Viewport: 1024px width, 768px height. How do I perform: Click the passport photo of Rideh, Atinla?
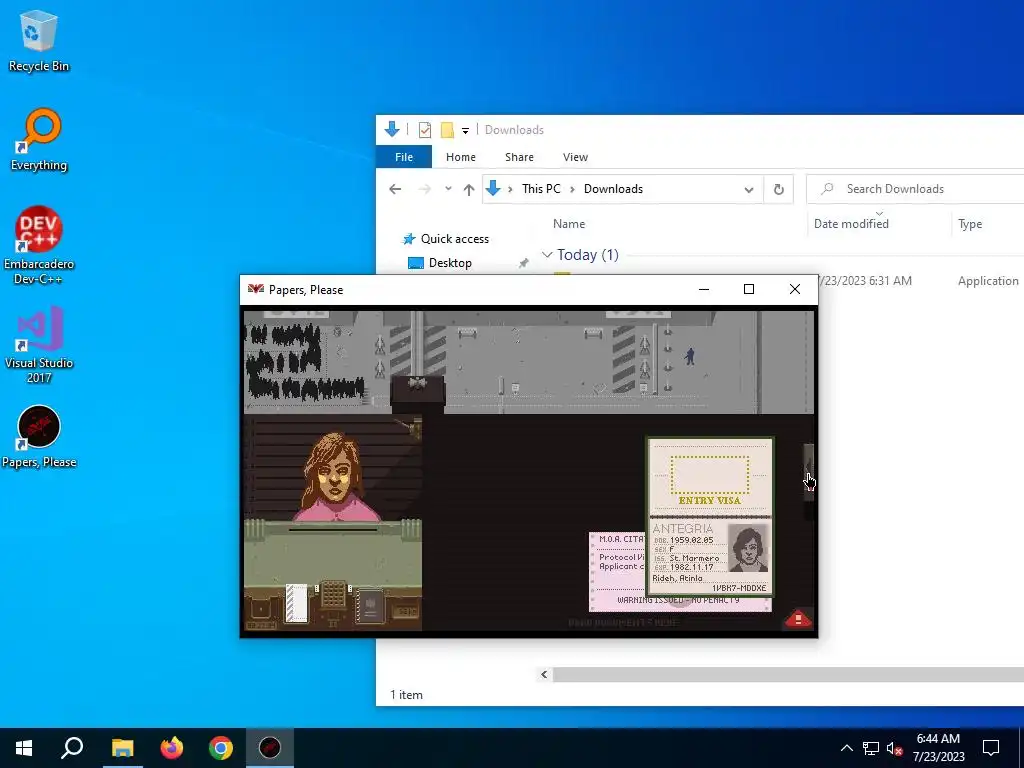pos(748,549)
